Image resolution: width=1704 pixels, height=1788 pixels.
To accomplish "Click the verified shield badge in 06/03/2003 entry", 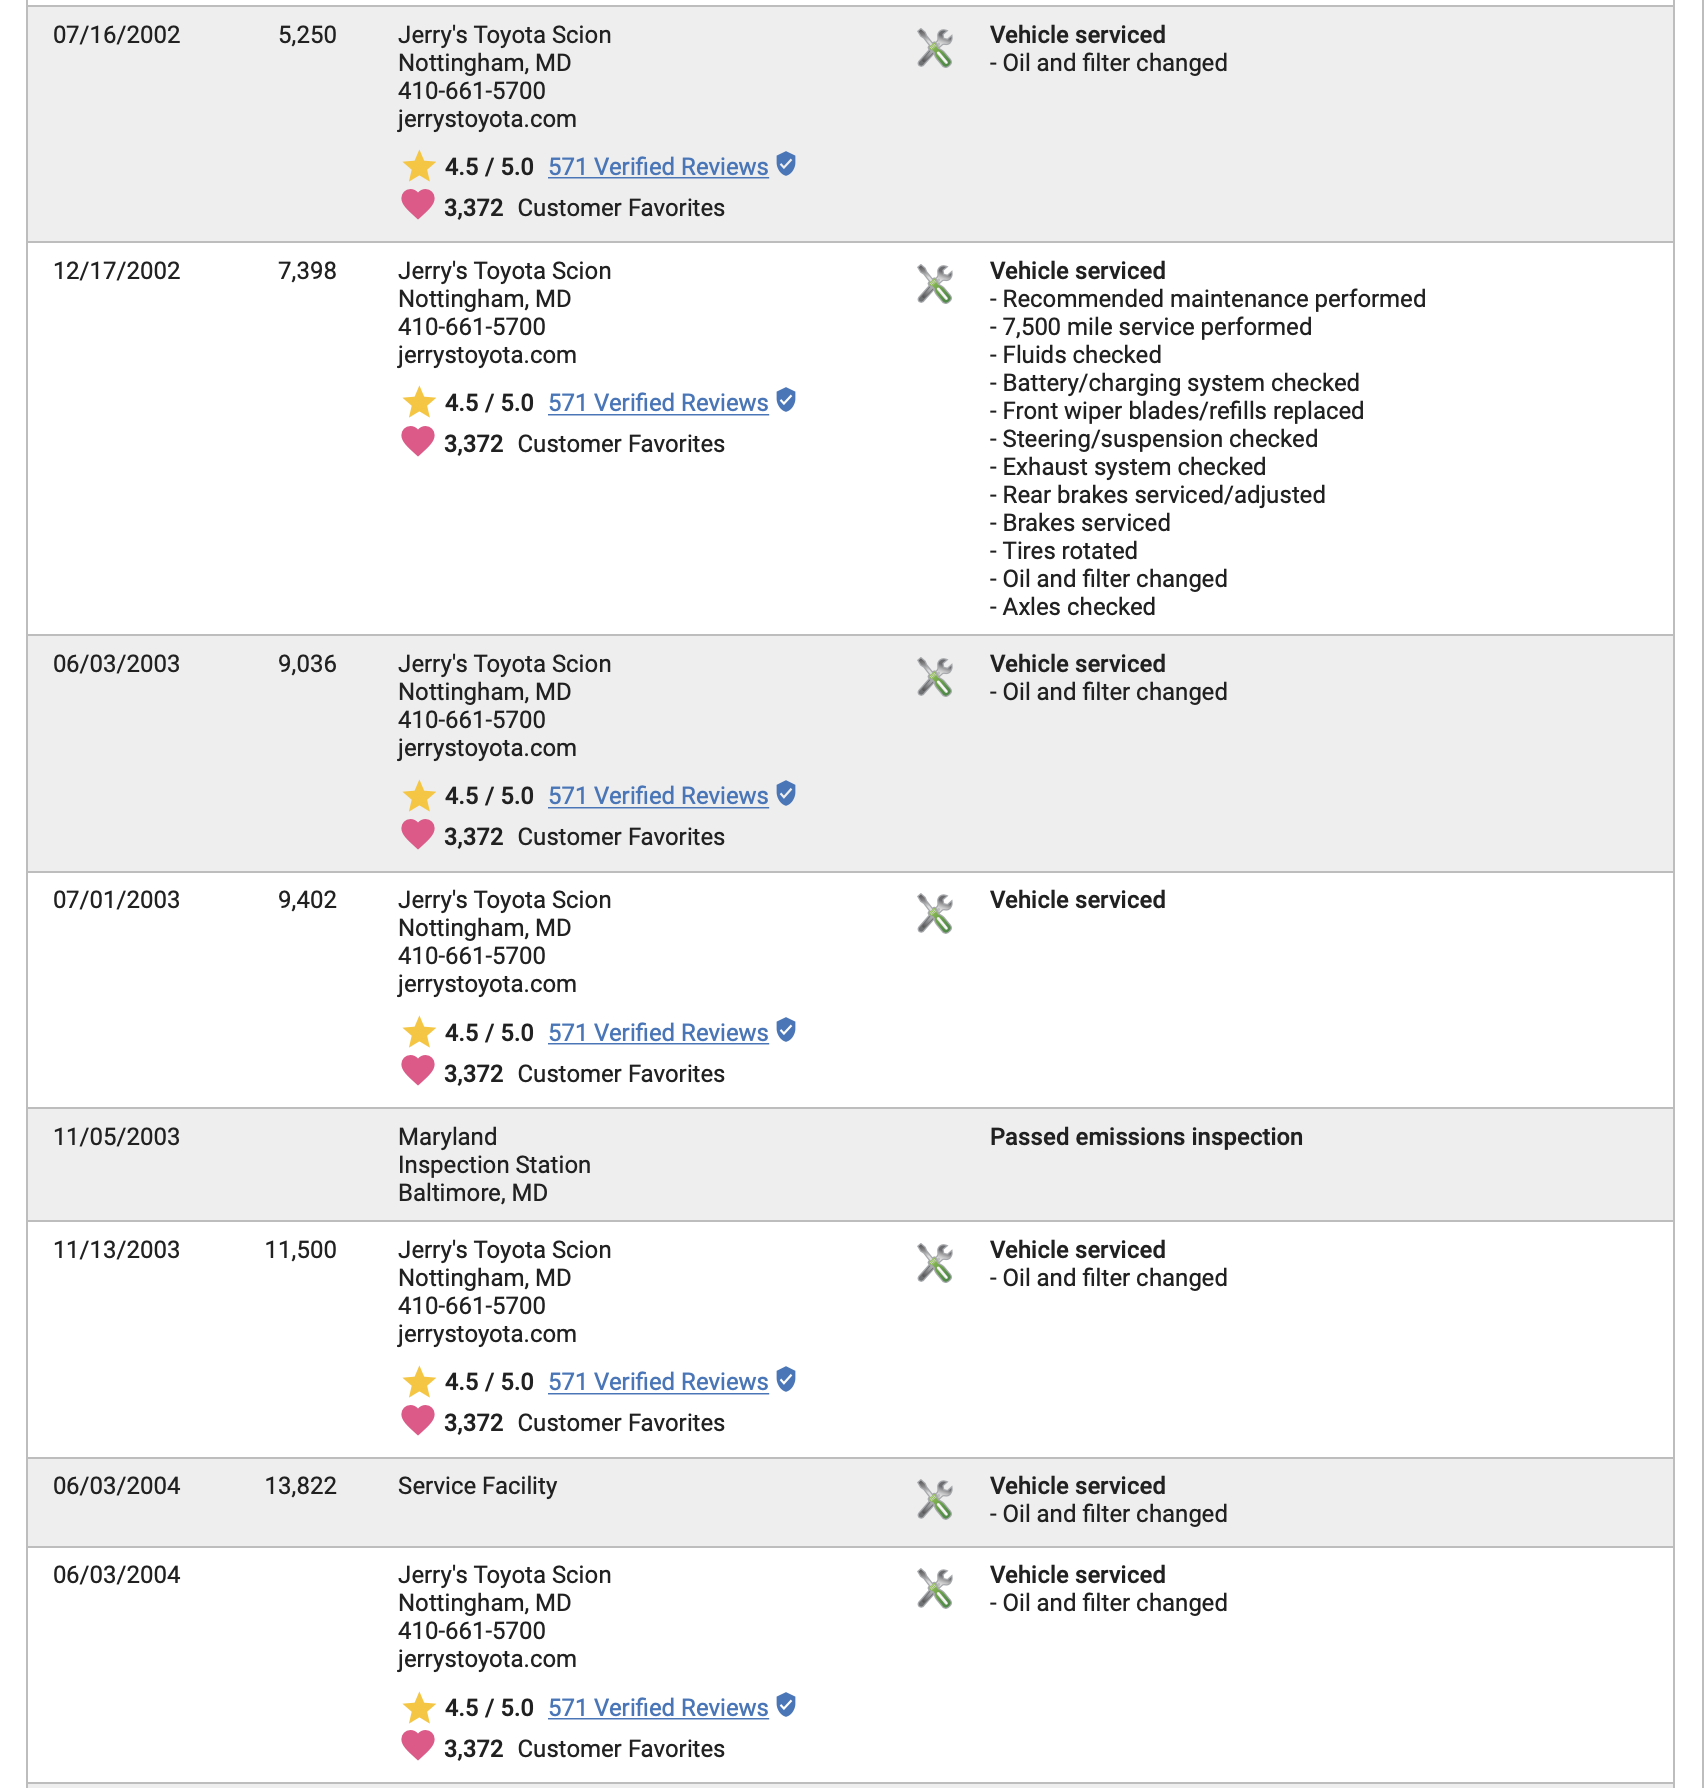I will pos(786,794).
